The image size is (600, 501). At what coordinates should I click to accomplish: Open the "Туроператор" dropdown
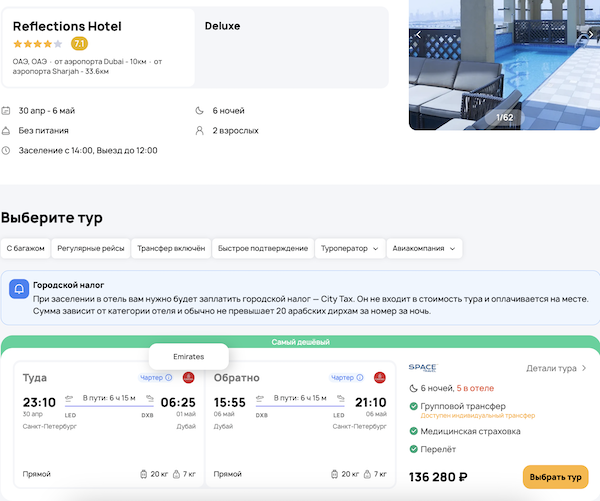350,248
